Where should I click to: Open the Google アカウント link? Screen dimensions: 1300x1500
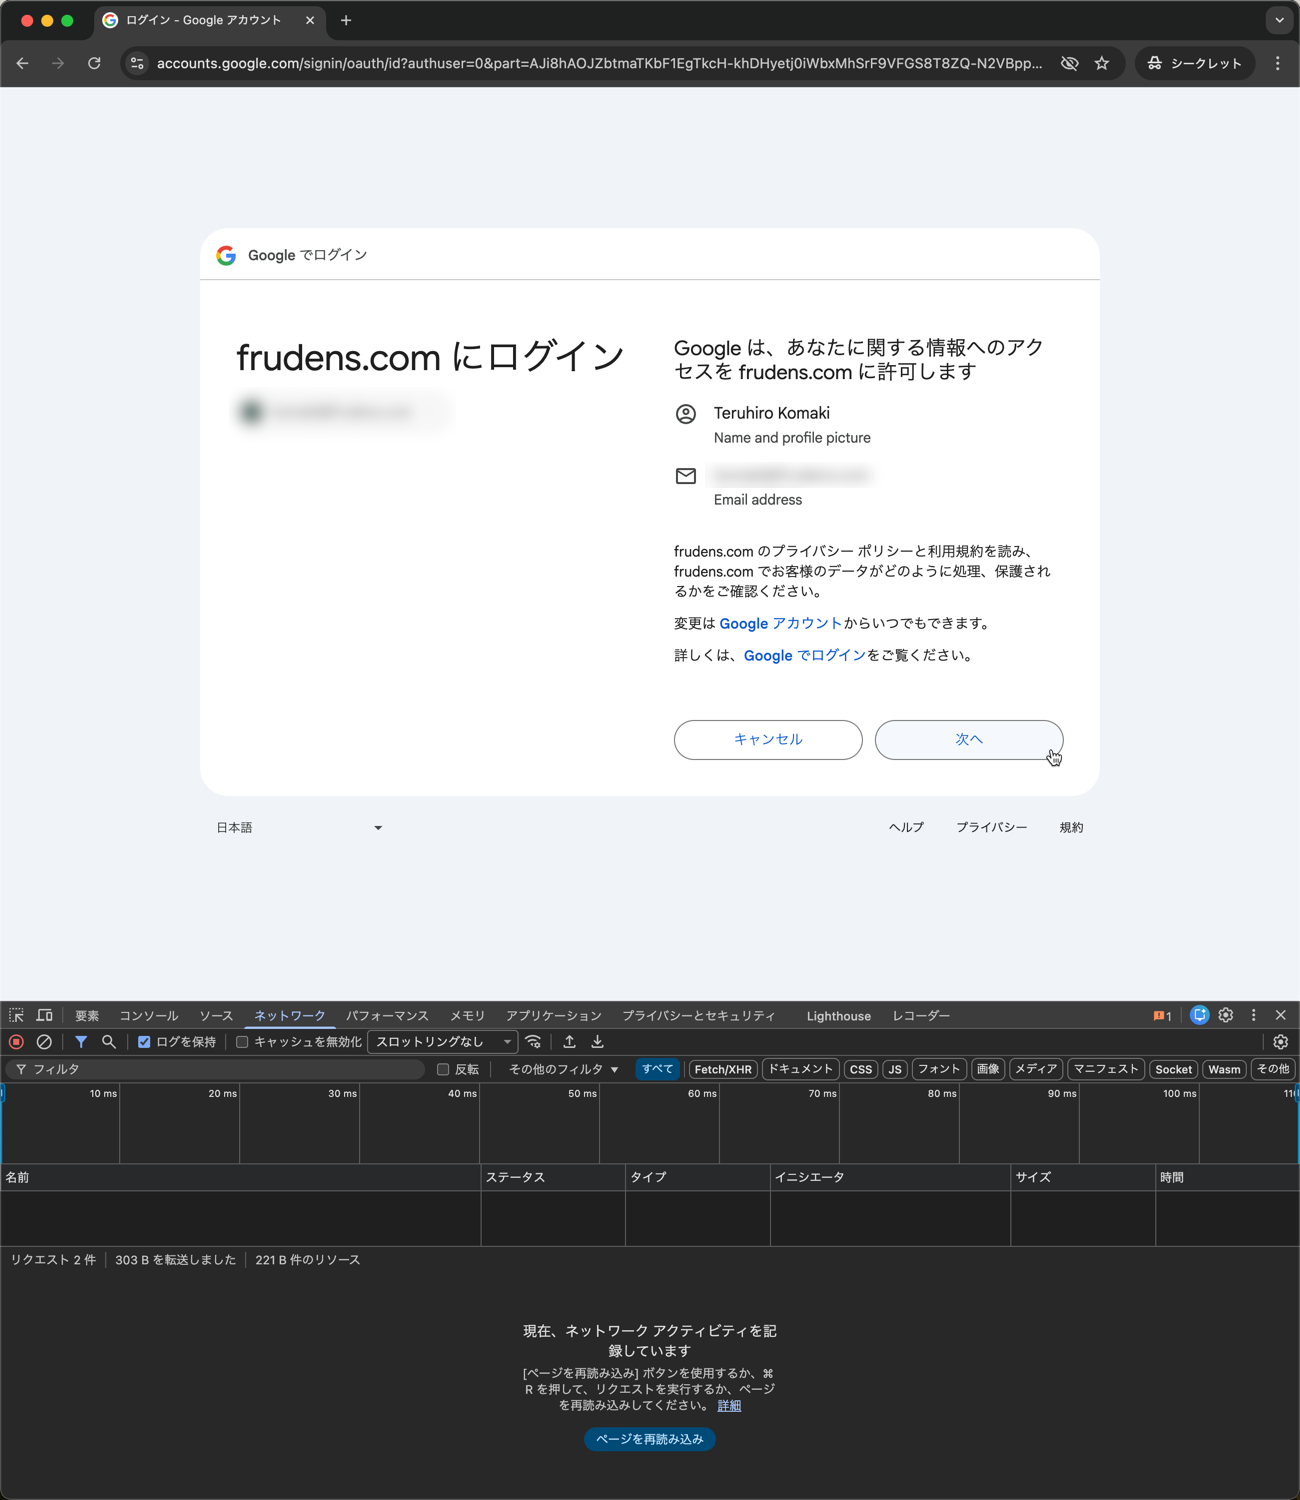click(x=781, y=623)
